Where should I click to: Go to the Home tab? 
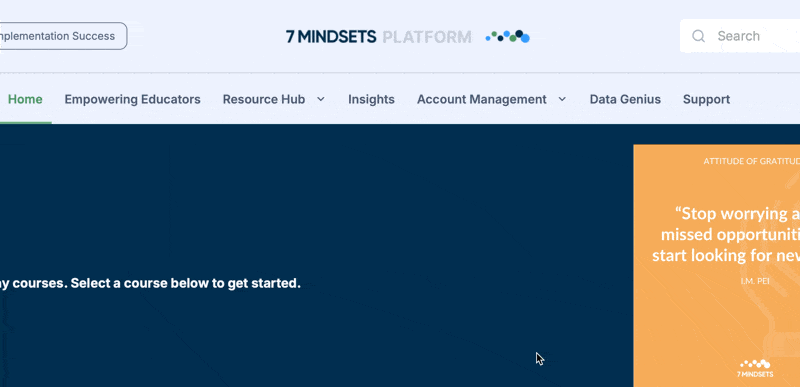(25, 99)
